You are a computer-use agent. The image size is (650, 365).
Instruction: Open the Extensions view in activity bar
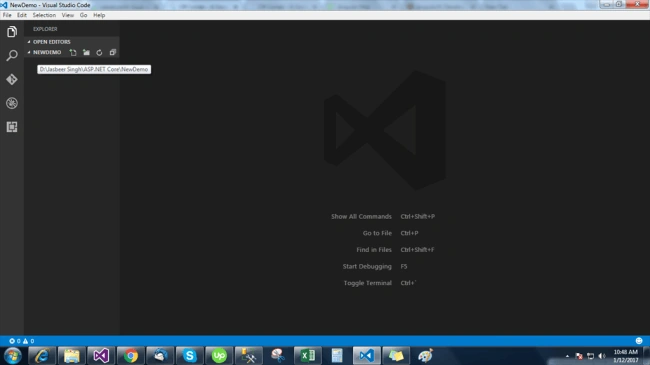point(12,127)
